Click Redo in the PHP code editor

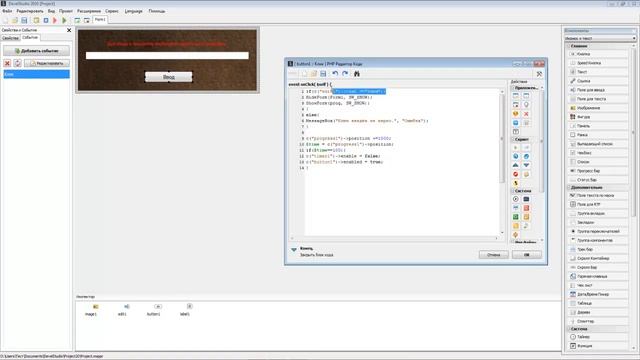click(x=345, y=73)
